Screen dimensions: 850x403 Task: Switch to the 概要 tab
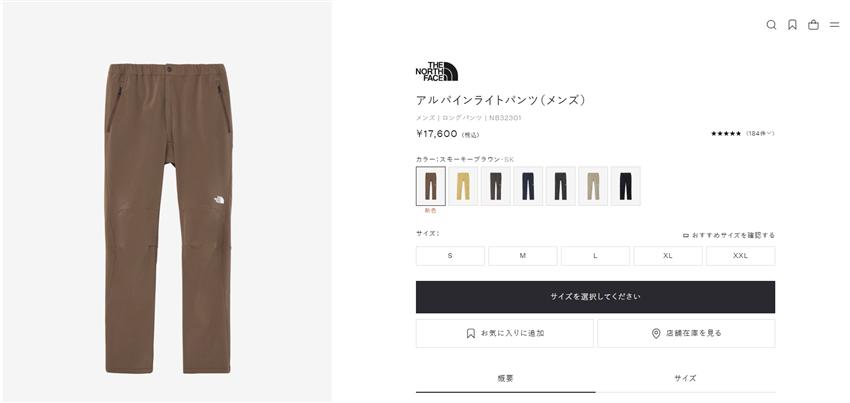click(505, 379)
